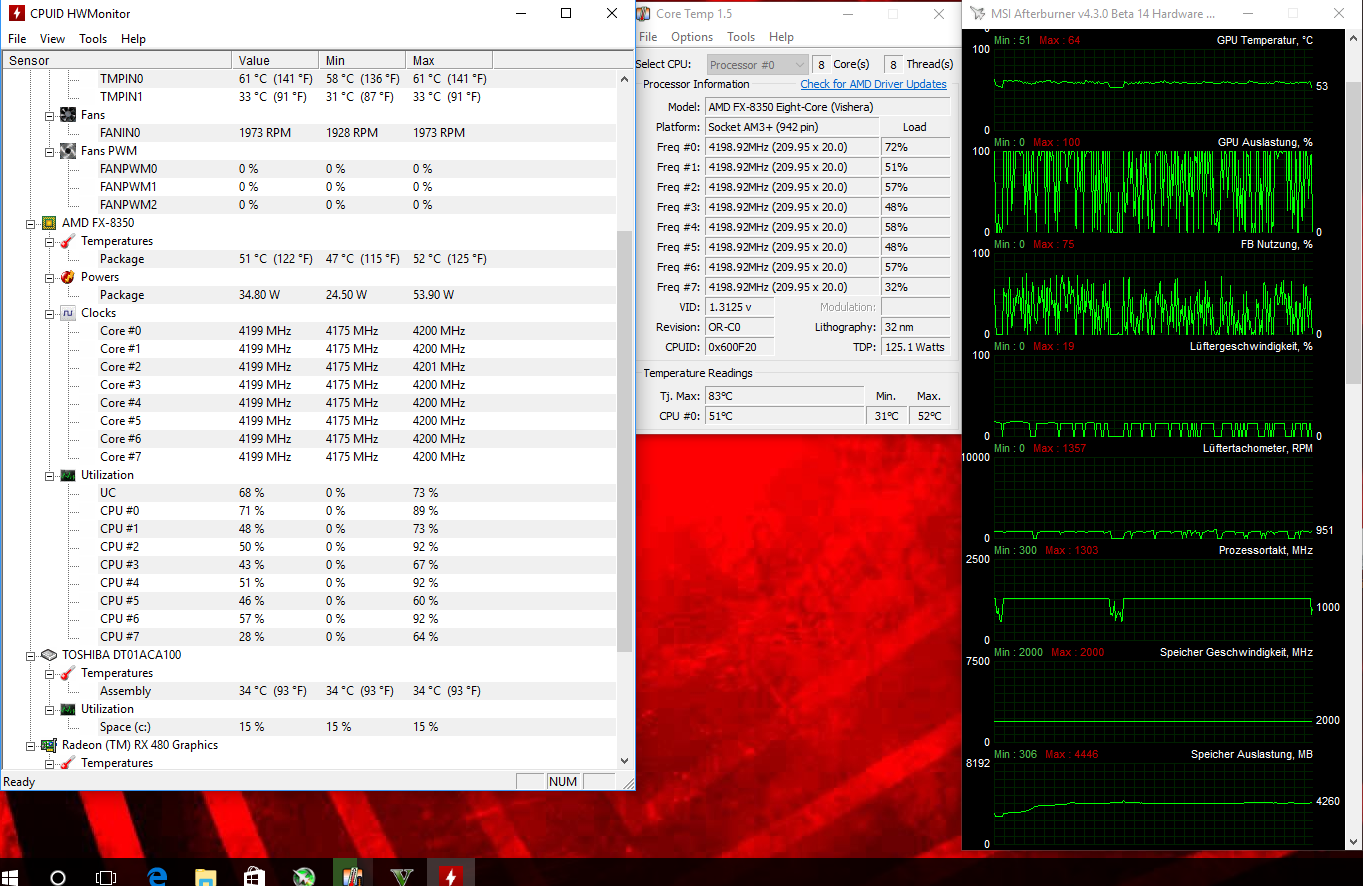This screenshot has width=1363, height=886.
Task: Open Cortana search circle on taskbar
Action: click(58, 877)
